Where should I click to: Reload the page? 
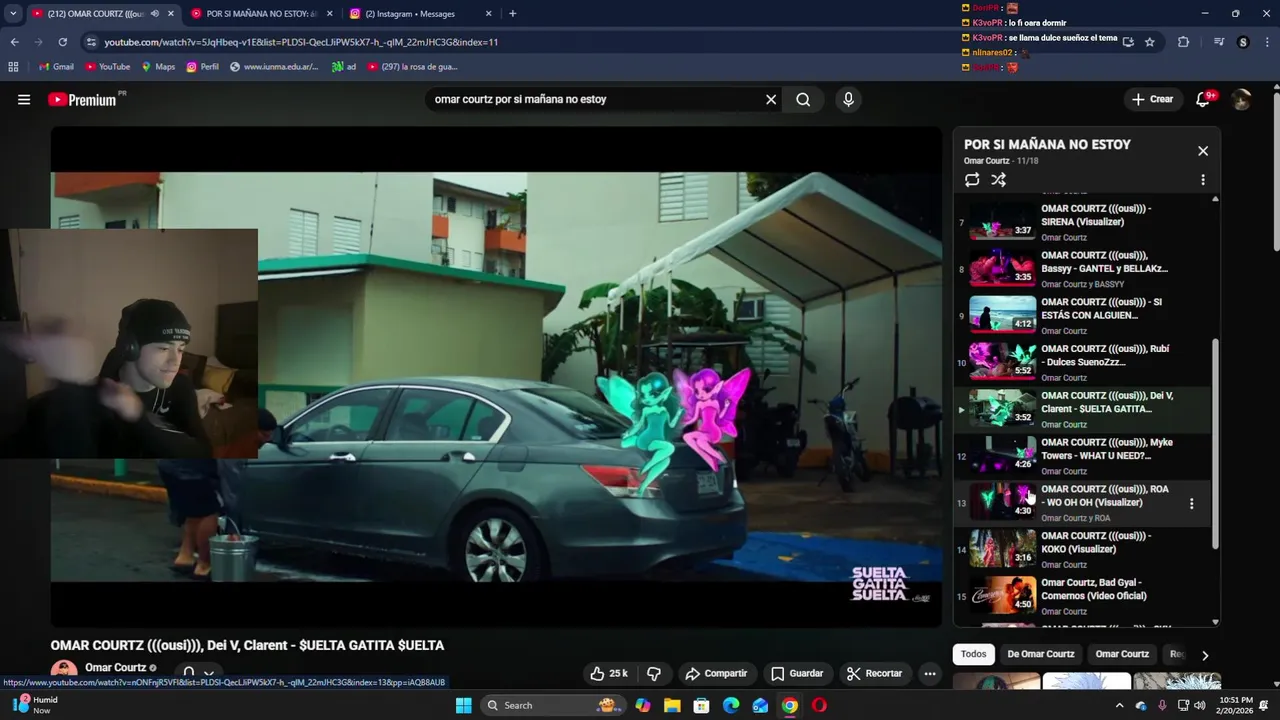(x=62, y=42)
